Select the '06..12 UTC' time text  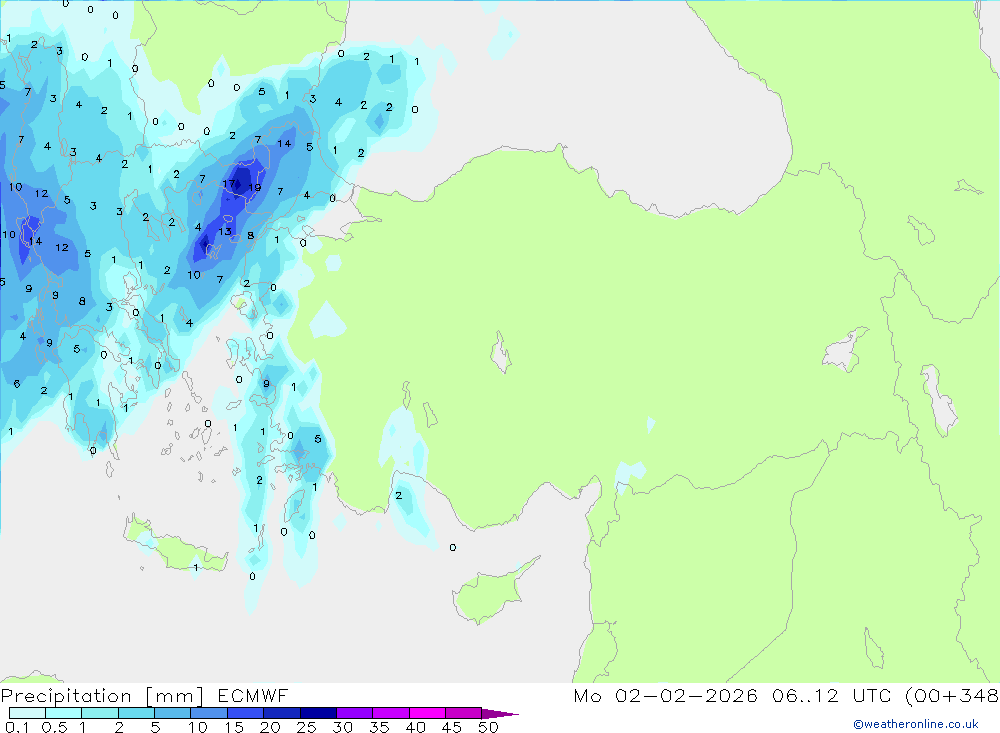(831, 695)
